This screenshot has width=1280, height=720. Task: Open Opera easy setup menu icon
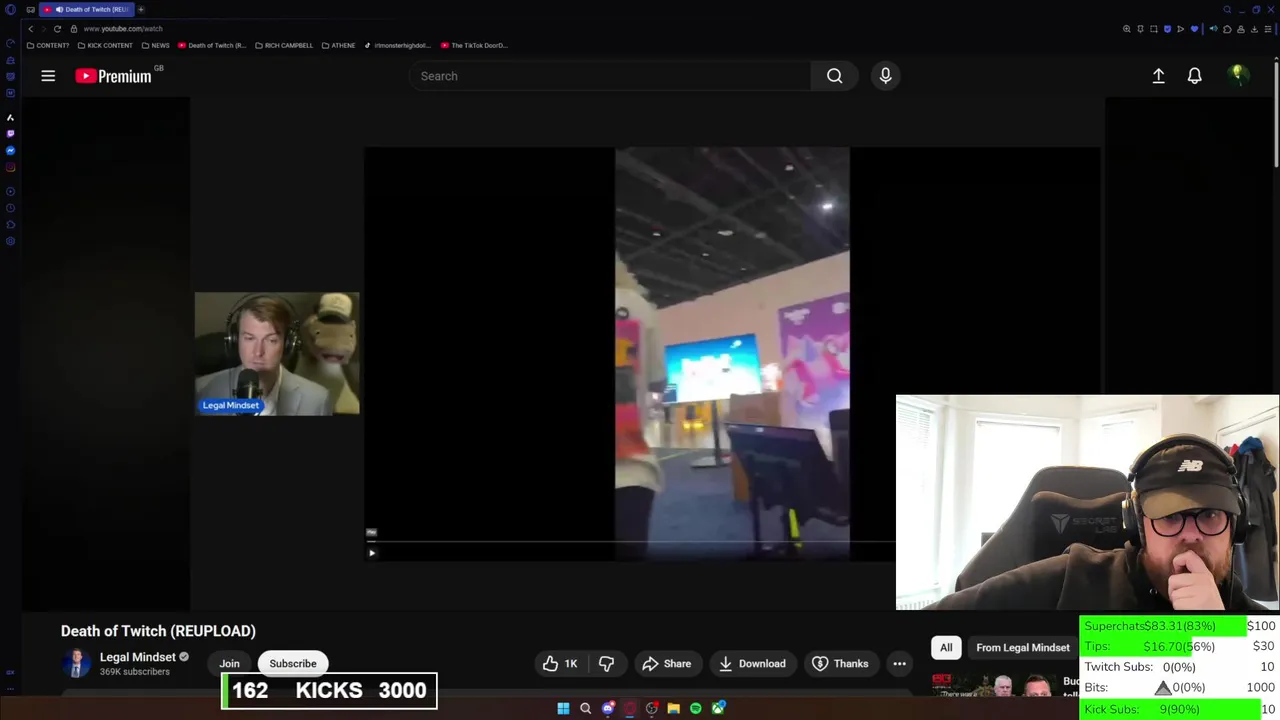[1269, 29]
